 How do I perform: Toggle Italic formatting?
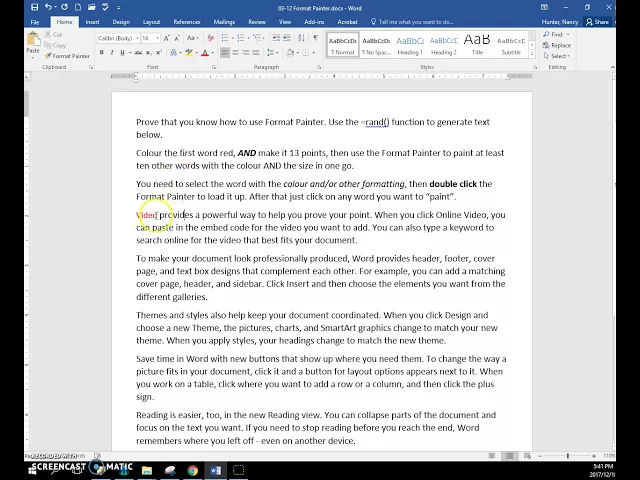[112, 53]
